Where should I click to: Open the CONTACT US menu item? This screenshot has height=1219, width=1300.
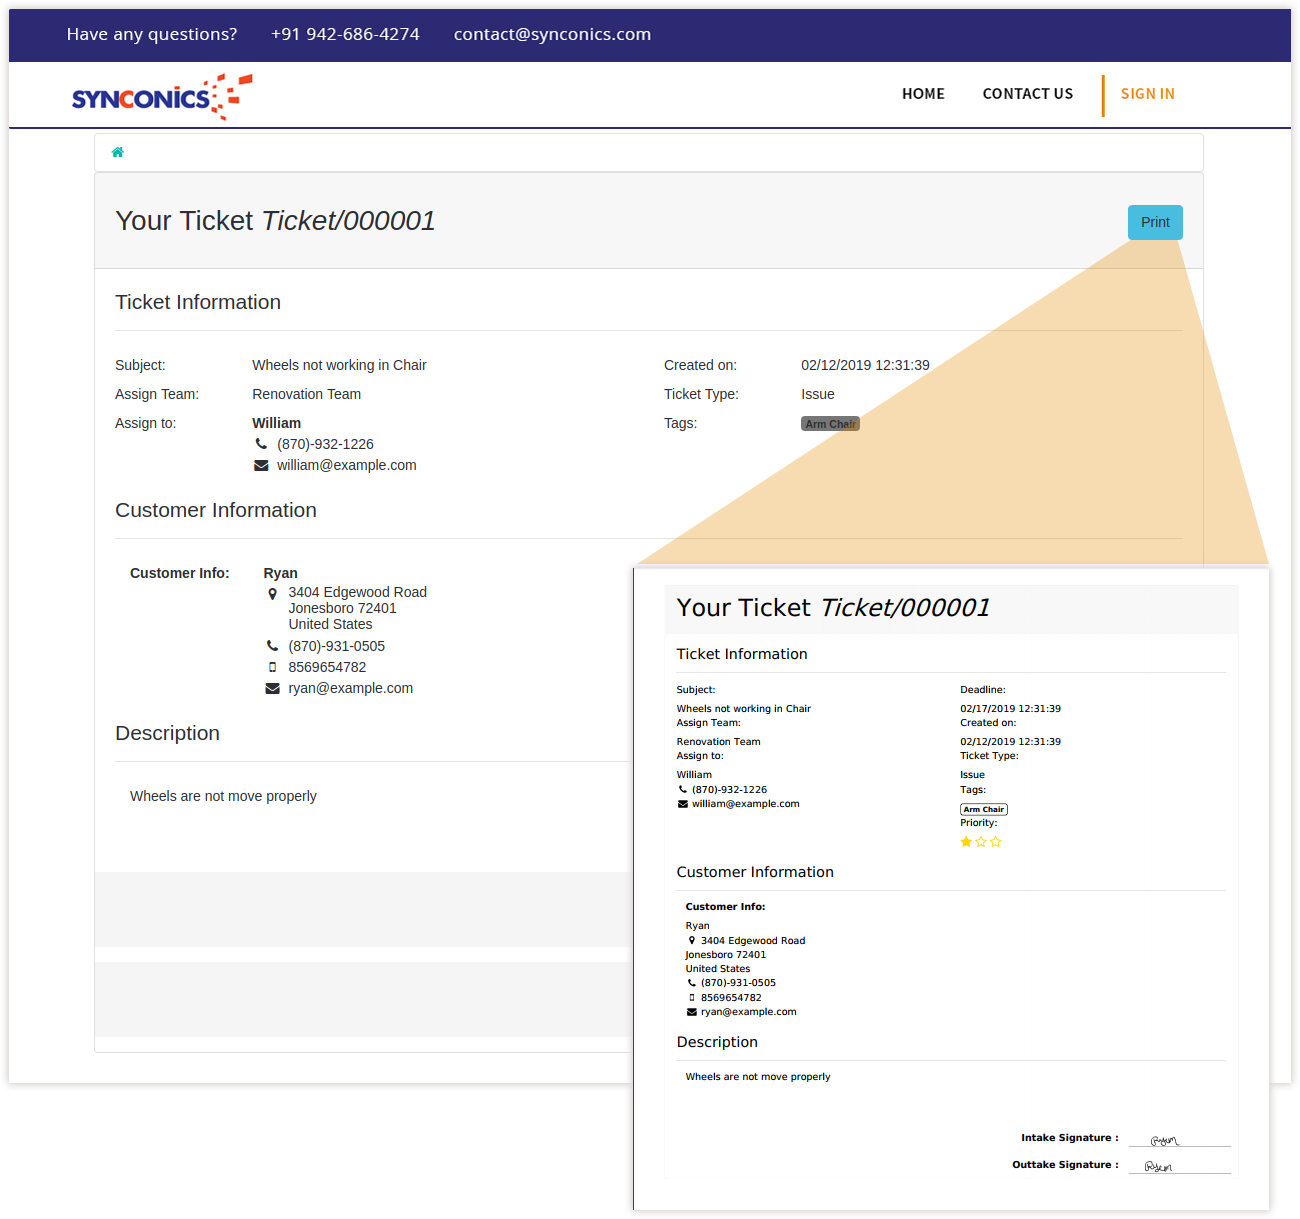click(x=1027, y=94)
